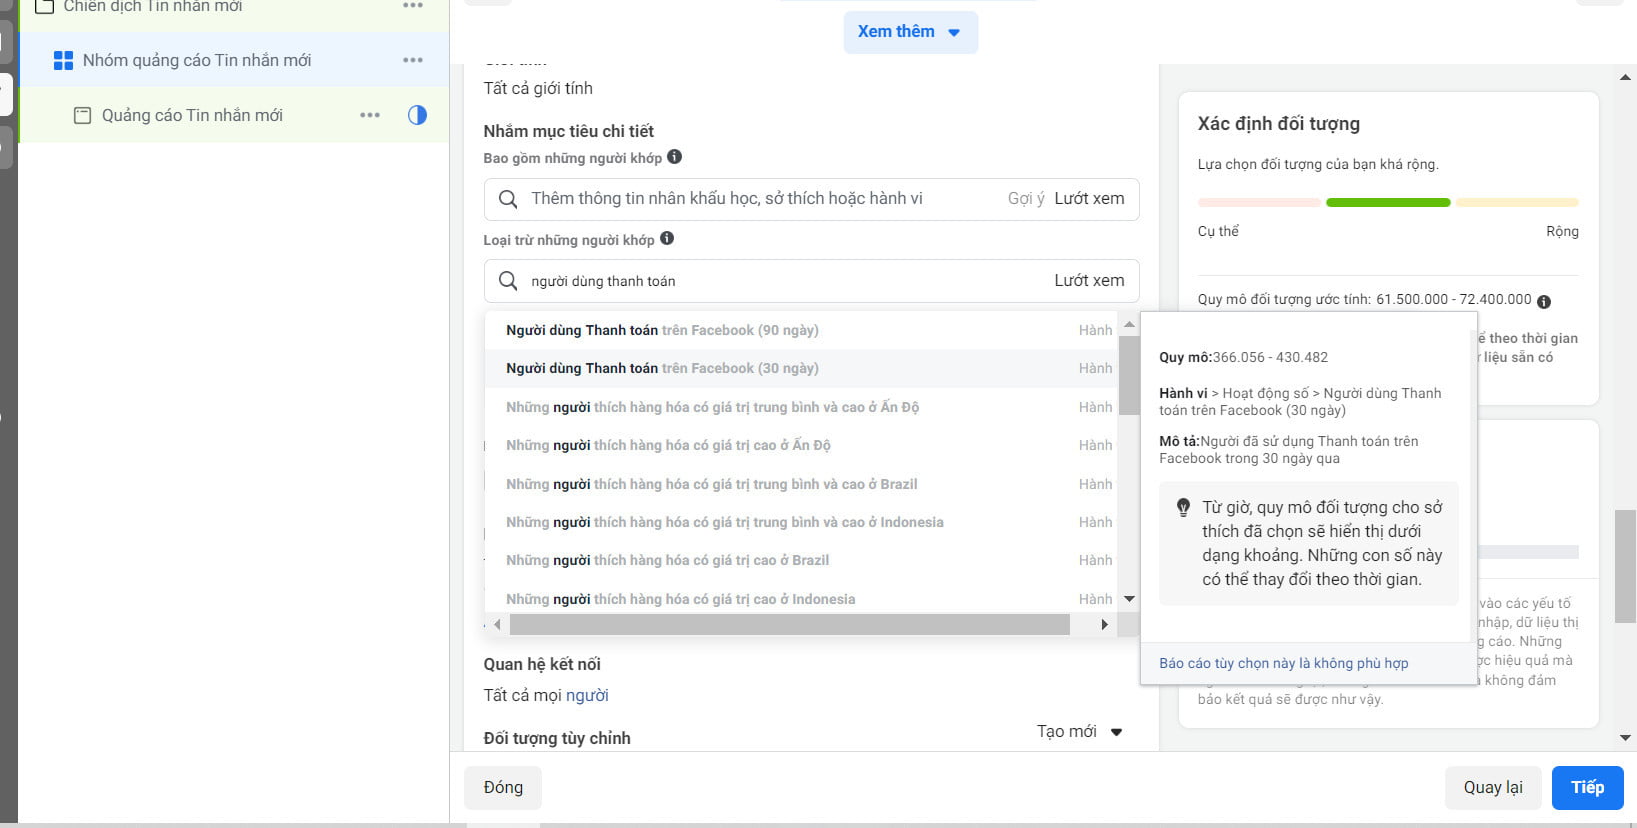Viewport: 1637px width, 828px height.
Task: Click search icon in exclusion field
Action: click(x=508, y=281)
